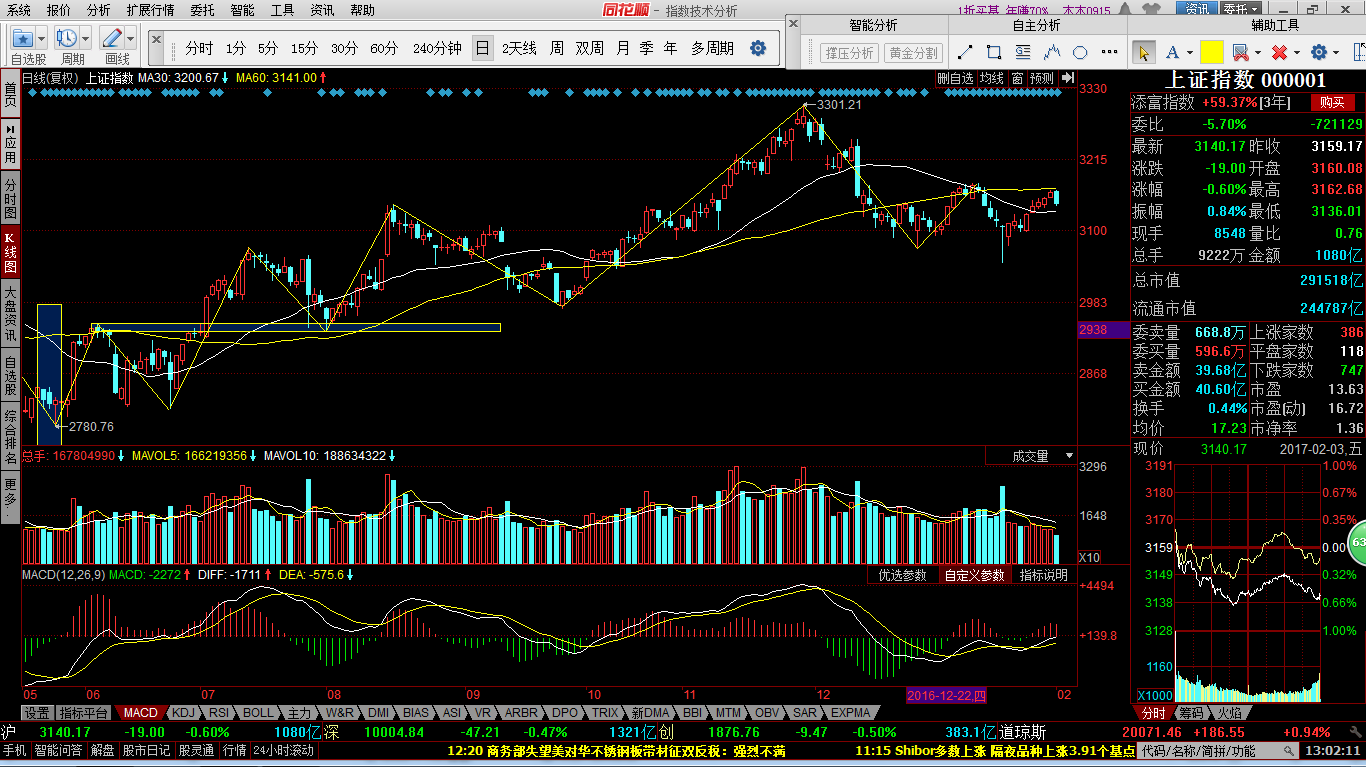The width and height of the screenshot is (1366, 767).
Task: Switch chart to 多周期 view
Action: [x=712, y=48]
